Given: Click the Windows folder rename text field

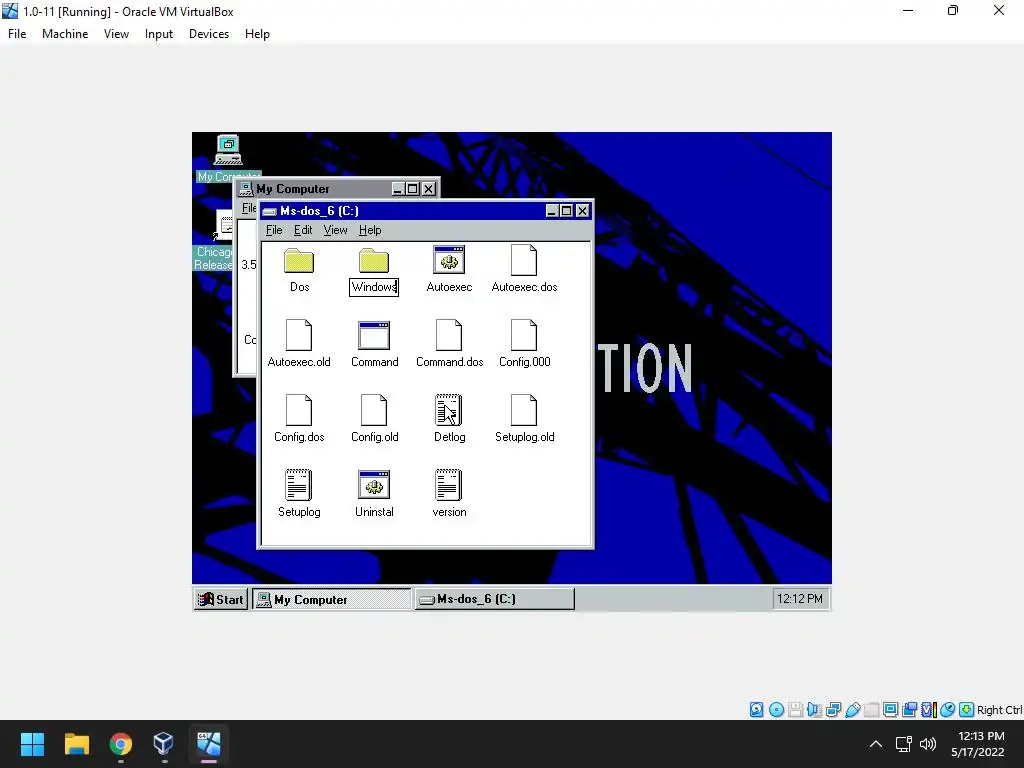Looking at the screenshot, I should [374, 287].
